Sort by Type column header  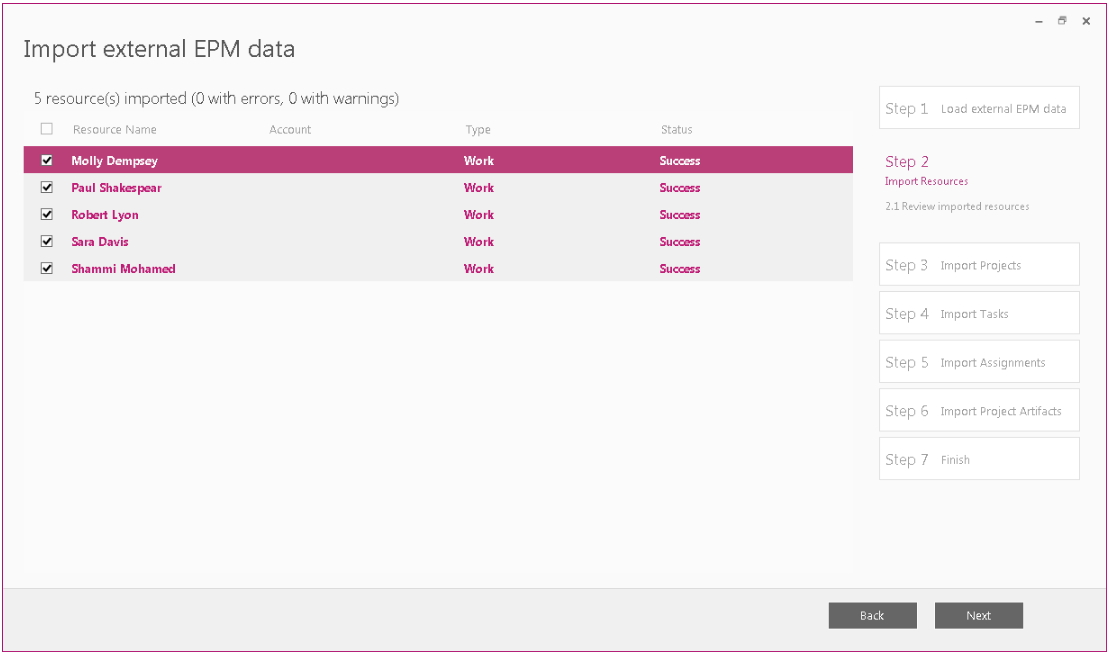click(x=478, y=129)
